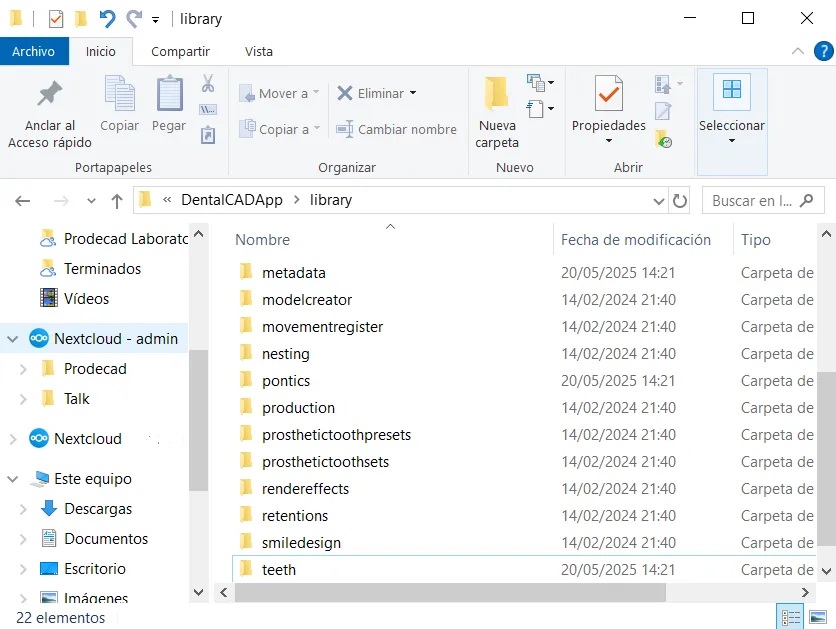Collapse the Nextcloud - admin tree node
The image size is (836, 629).
coord(13,339)
